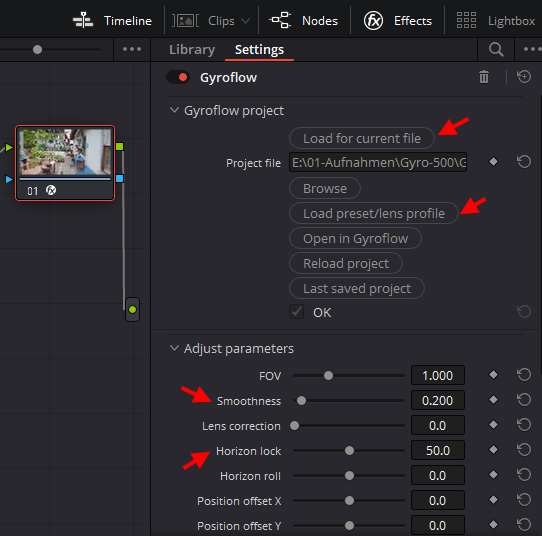Collapse the Adjust parameters section
Viewport: 542px width, 536px height.
[174, 348]
